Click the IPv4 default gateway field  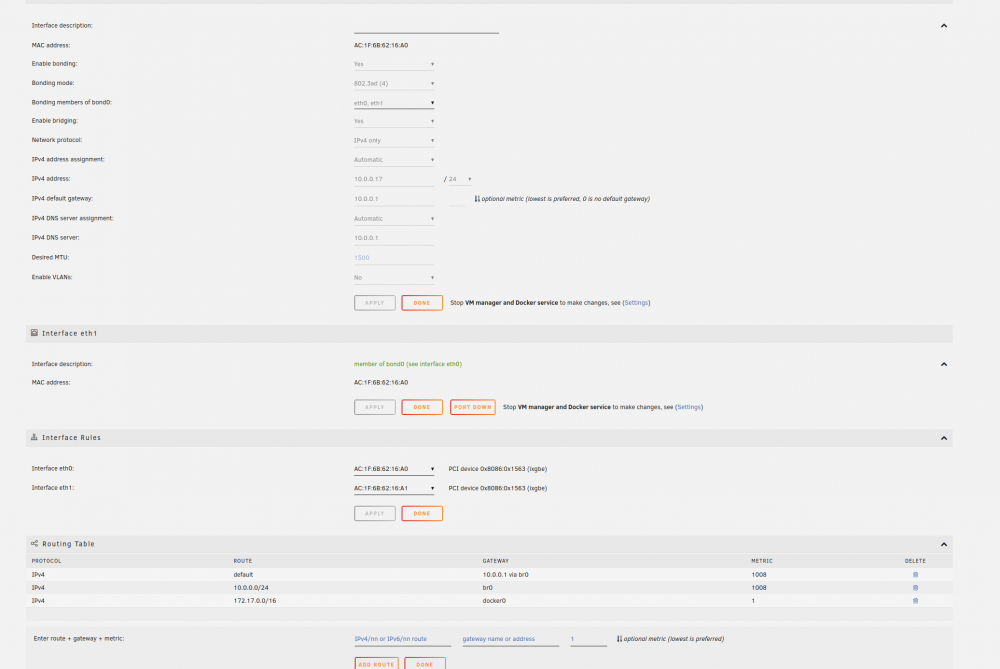coord(394,199)
